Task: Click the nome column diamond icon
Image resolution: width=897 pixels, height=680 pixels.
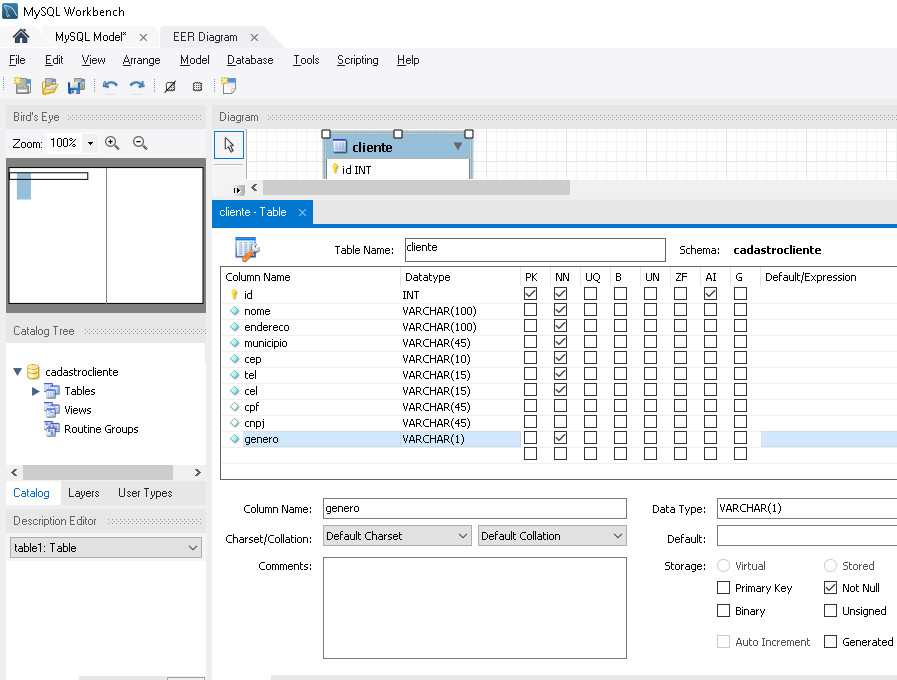Action: coord(235,311)
